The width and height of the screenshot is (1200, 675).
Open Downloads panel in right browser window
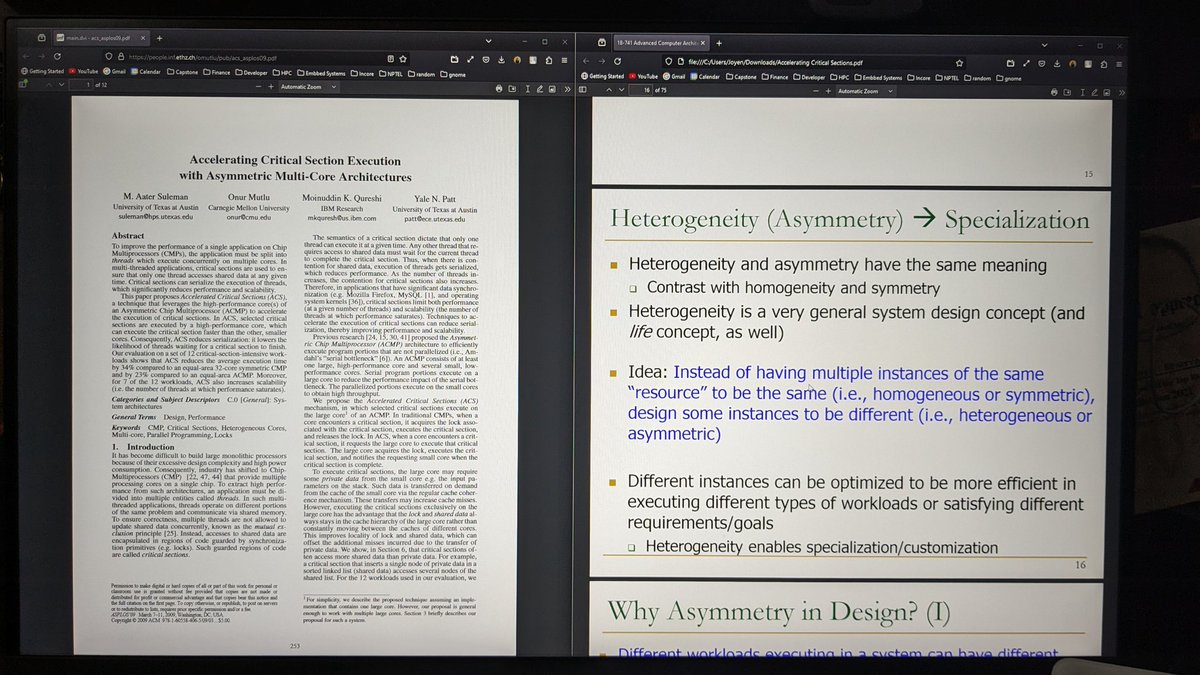(x=1057, y=64)
